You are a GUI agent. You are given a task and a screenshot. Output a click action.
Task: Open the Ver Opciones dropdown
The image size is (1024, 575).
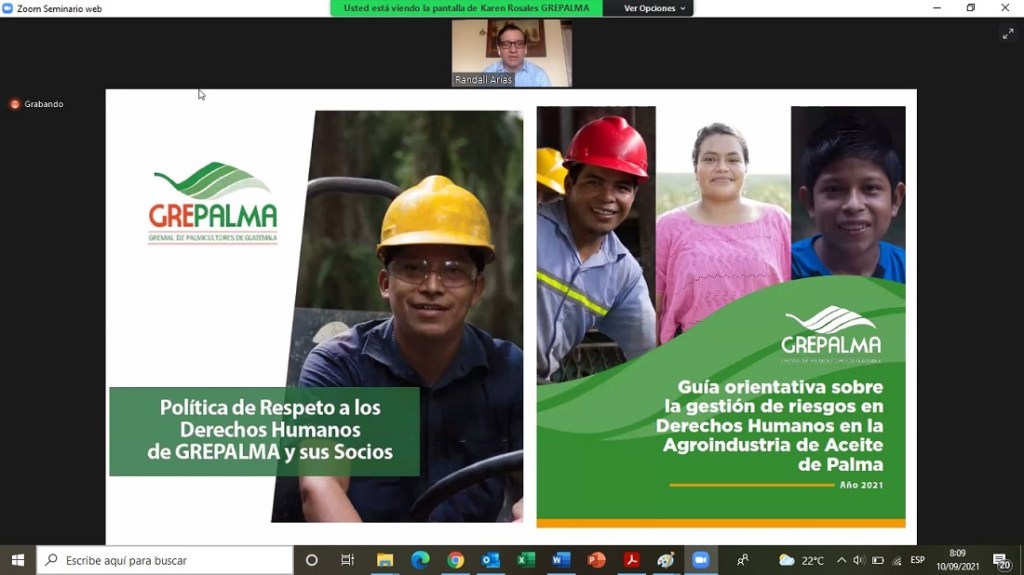tap(655, 8)
